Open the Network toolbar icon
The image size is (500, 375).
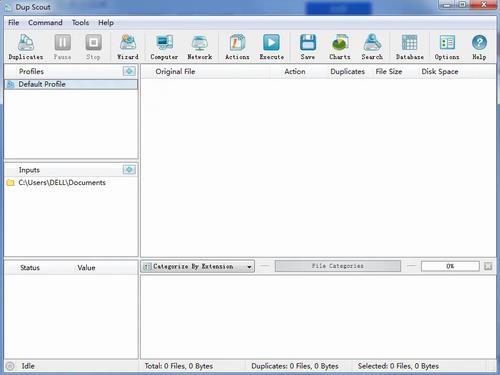tap(199, 47)
